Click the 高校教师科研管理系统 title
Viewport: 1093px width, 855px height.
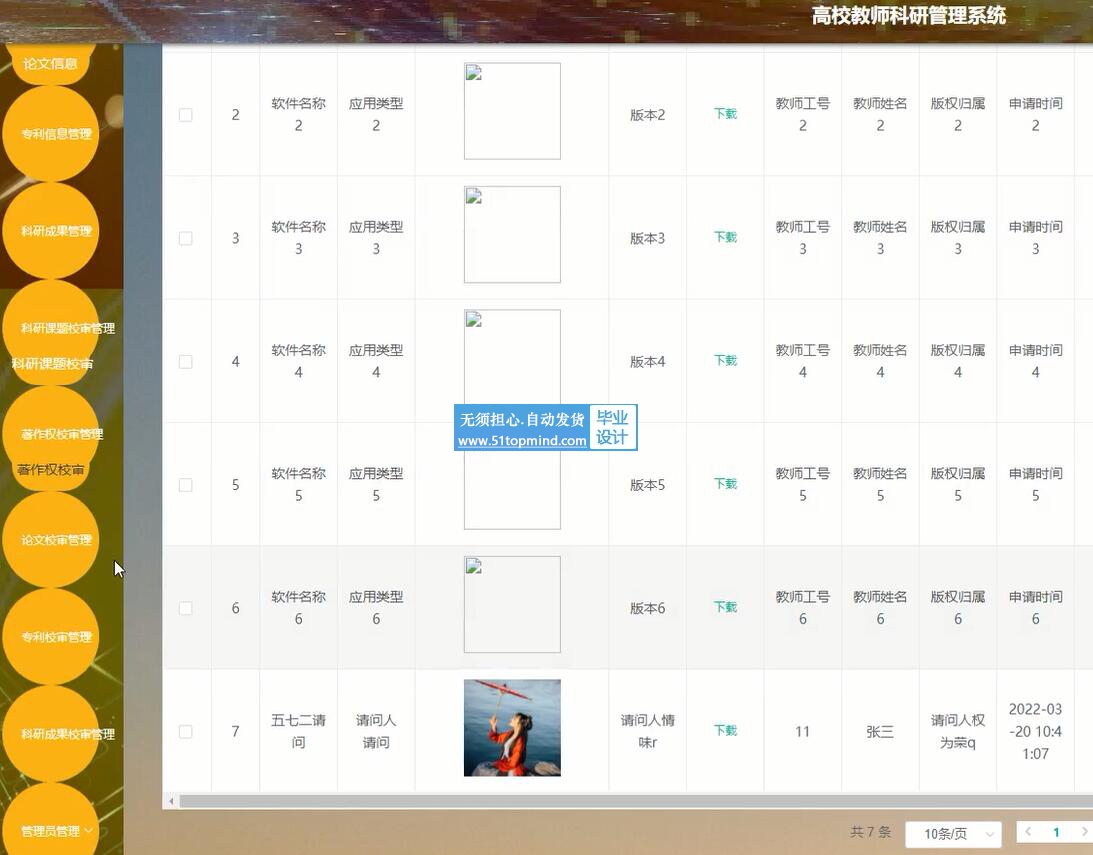pos(908,15)
